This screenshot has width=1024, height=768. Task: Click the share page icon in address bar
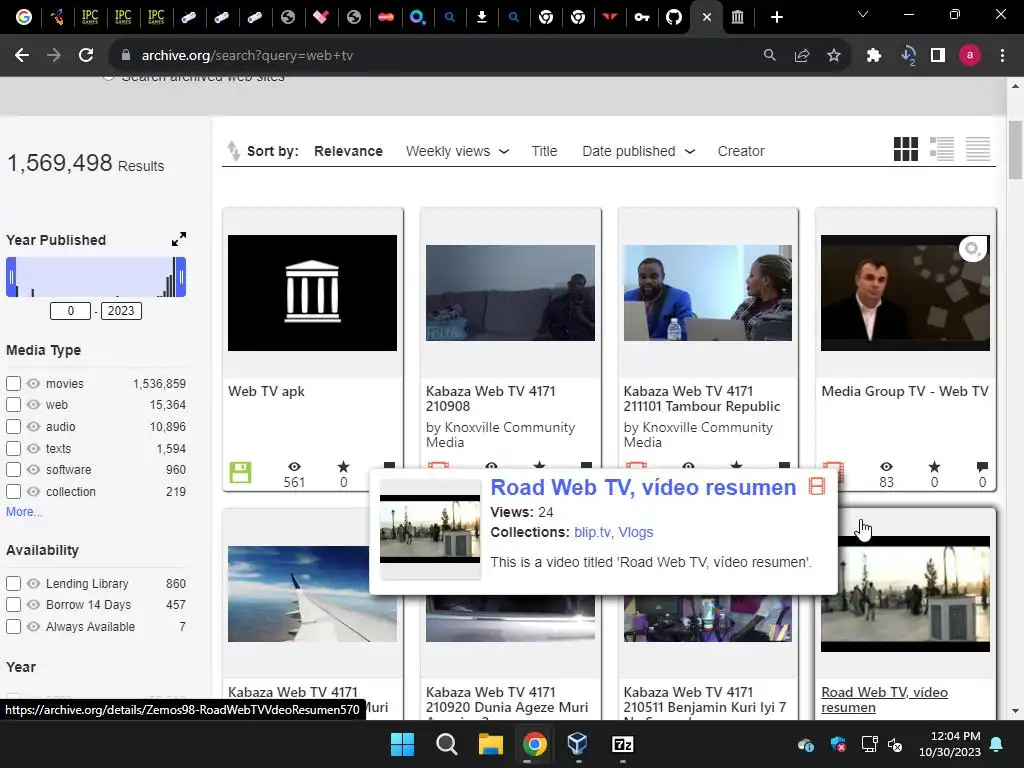click(802, 56)
